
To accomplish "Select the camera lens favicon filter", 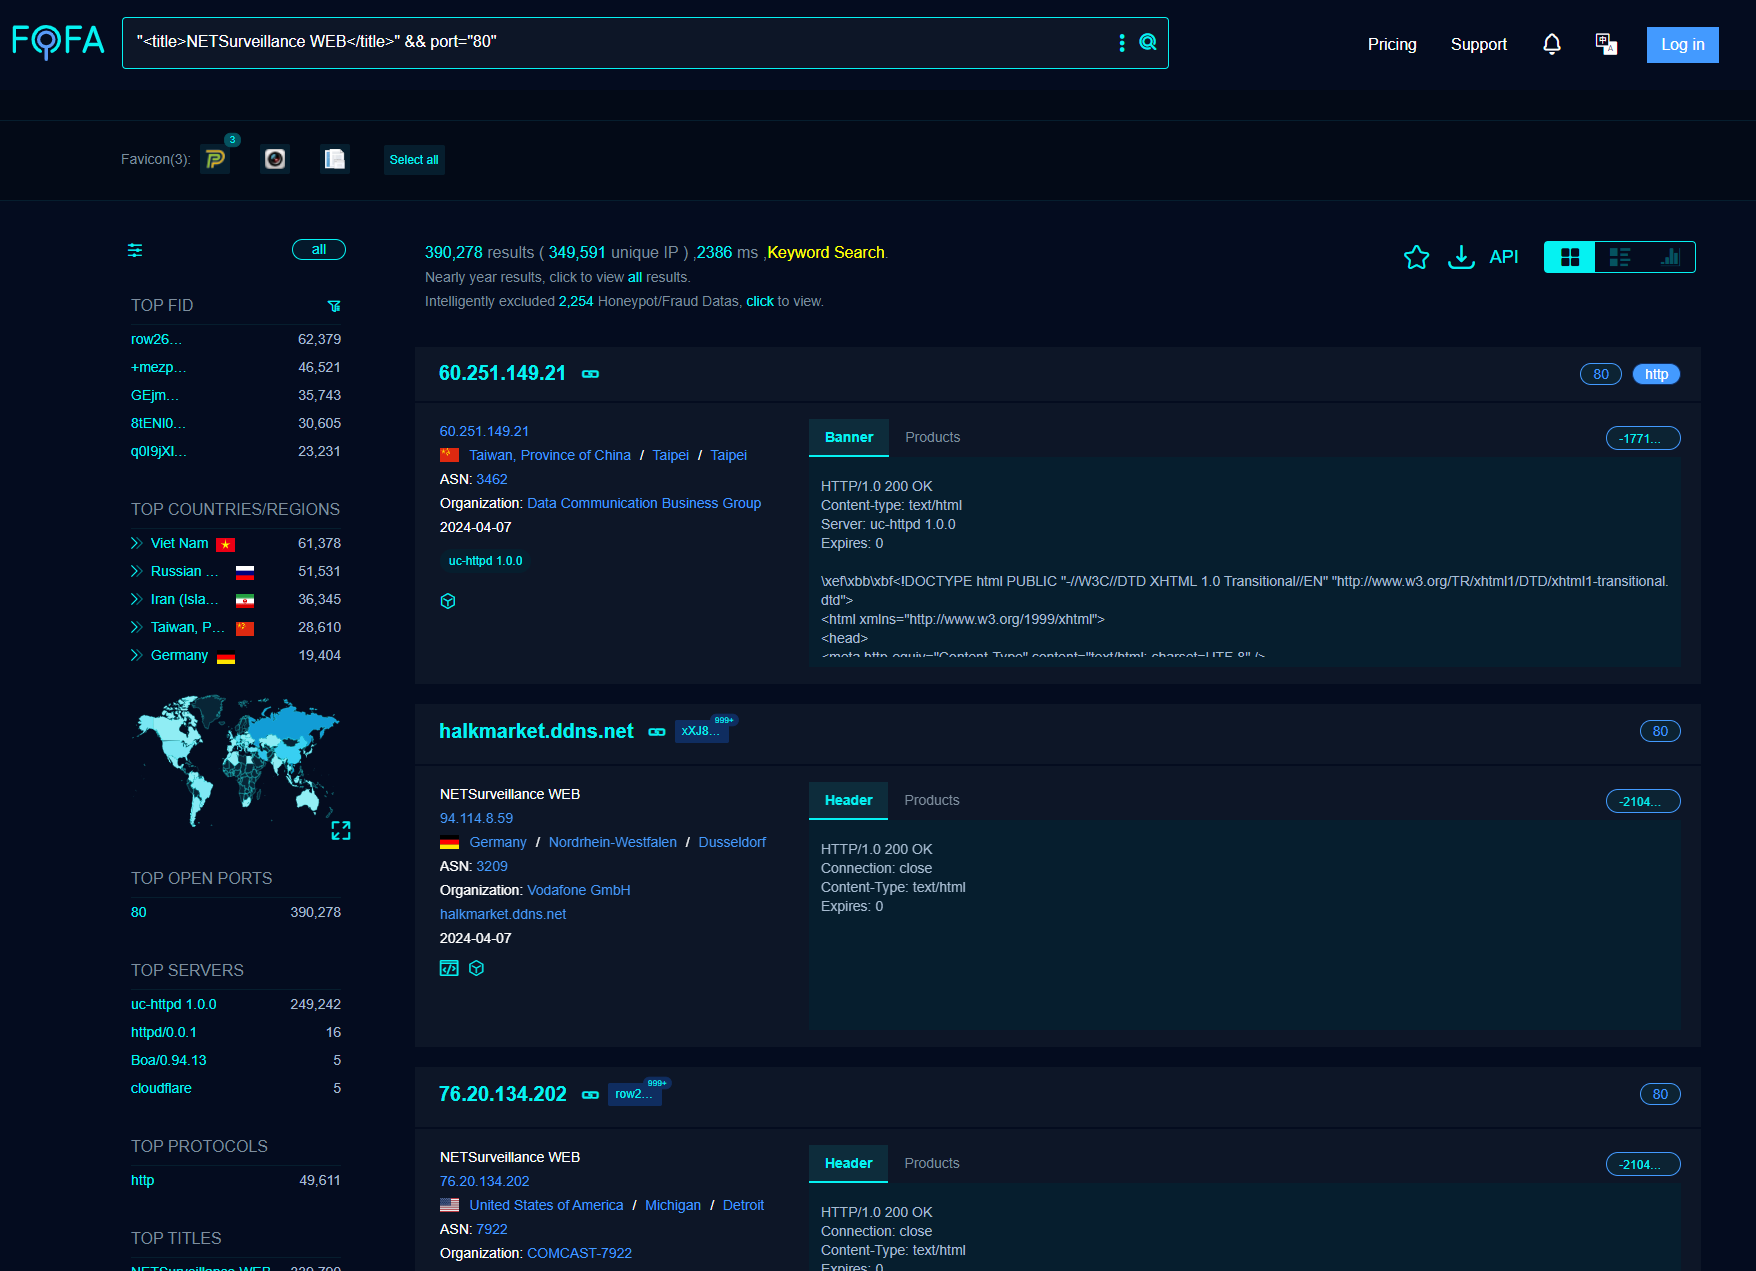I will click(275, 159).
